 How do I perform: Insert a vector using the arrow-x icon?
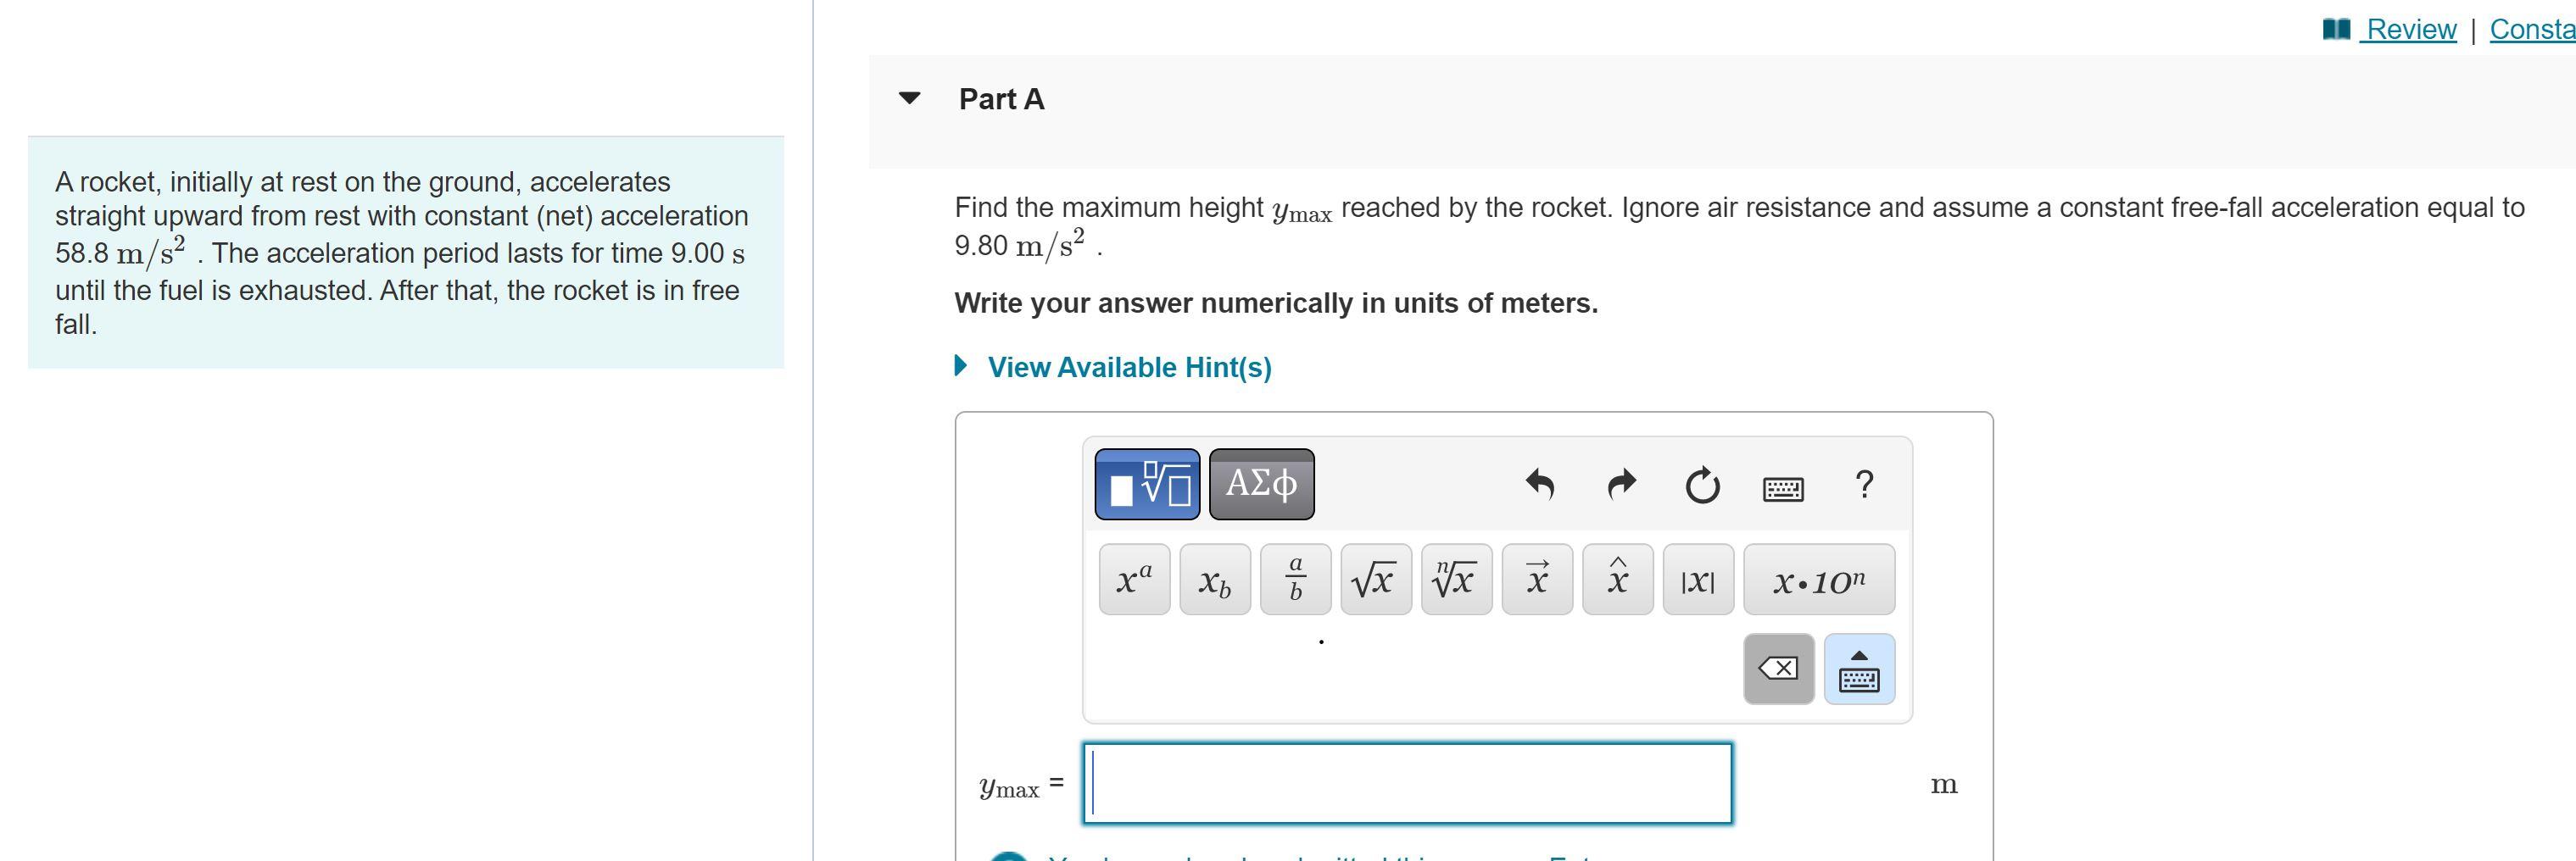click(x=1537, y=580)
